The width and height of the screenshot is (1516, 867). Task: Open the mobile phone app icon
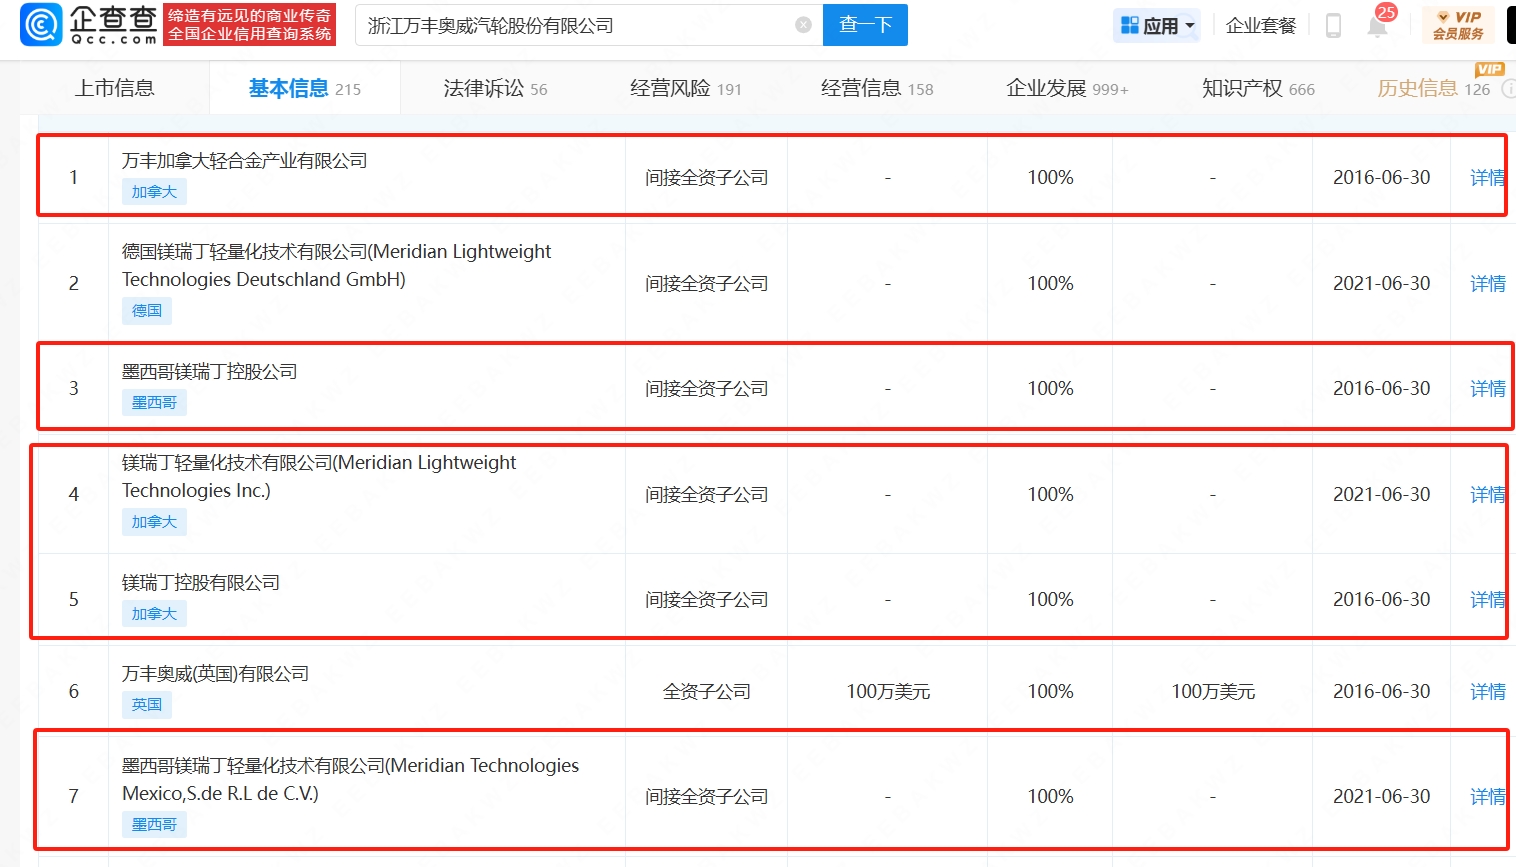click(x=1333, y=26)
